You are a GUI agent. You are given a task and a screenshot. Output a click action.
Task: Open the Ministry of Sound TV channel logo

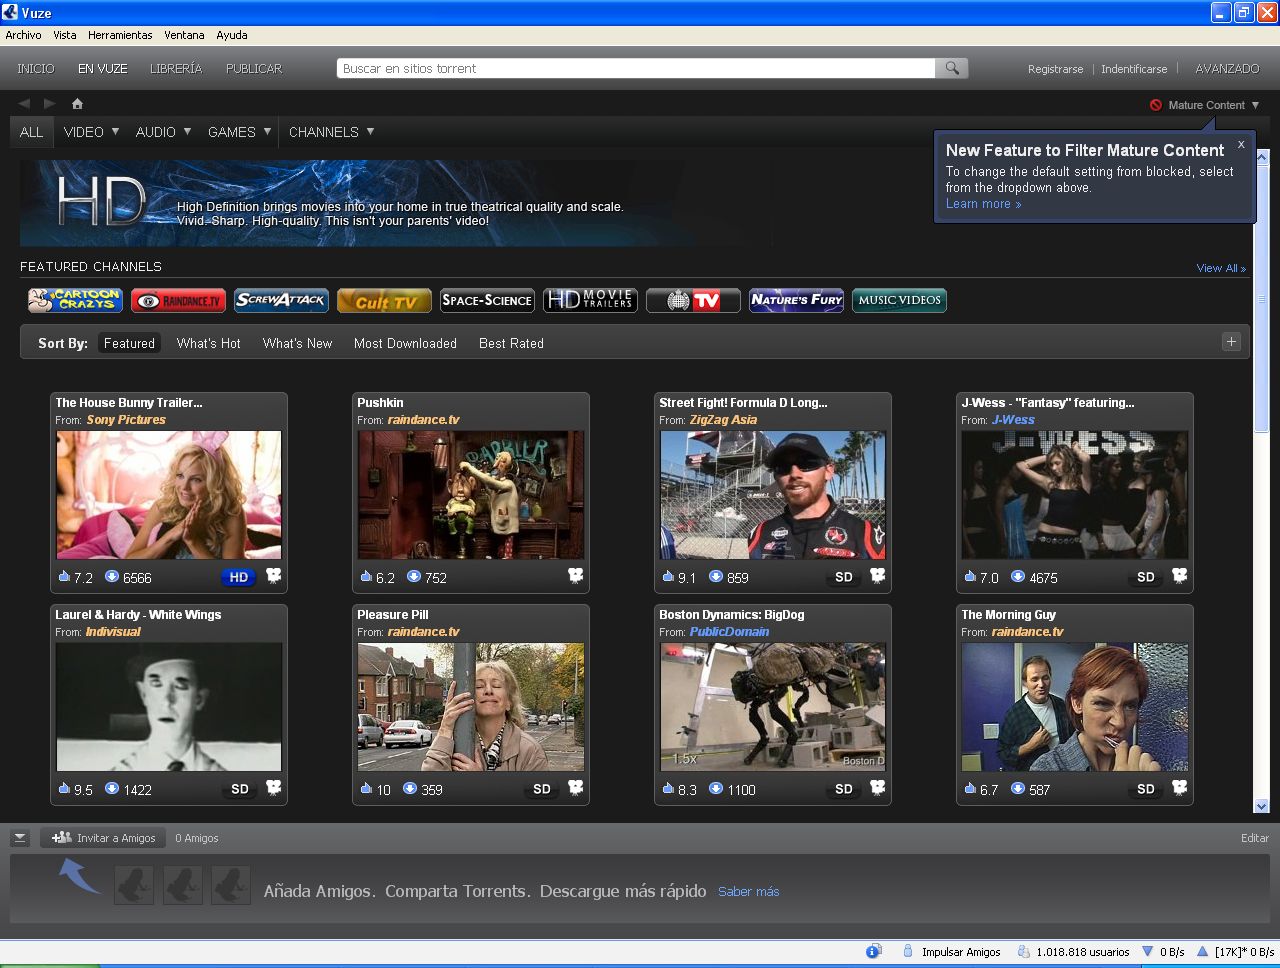[x=693, y=300]
